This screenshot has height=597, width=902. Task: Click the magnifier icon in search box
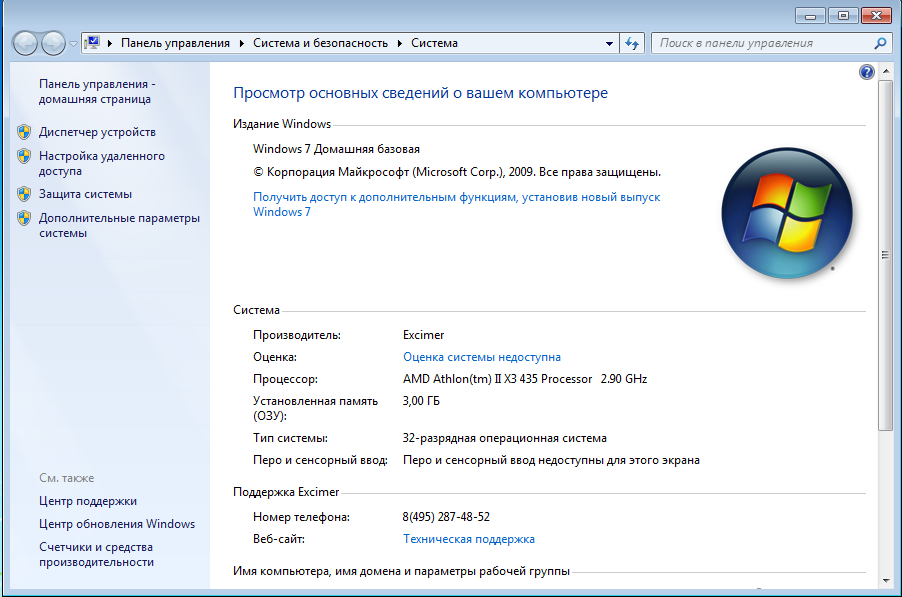(x=880, y=43)
